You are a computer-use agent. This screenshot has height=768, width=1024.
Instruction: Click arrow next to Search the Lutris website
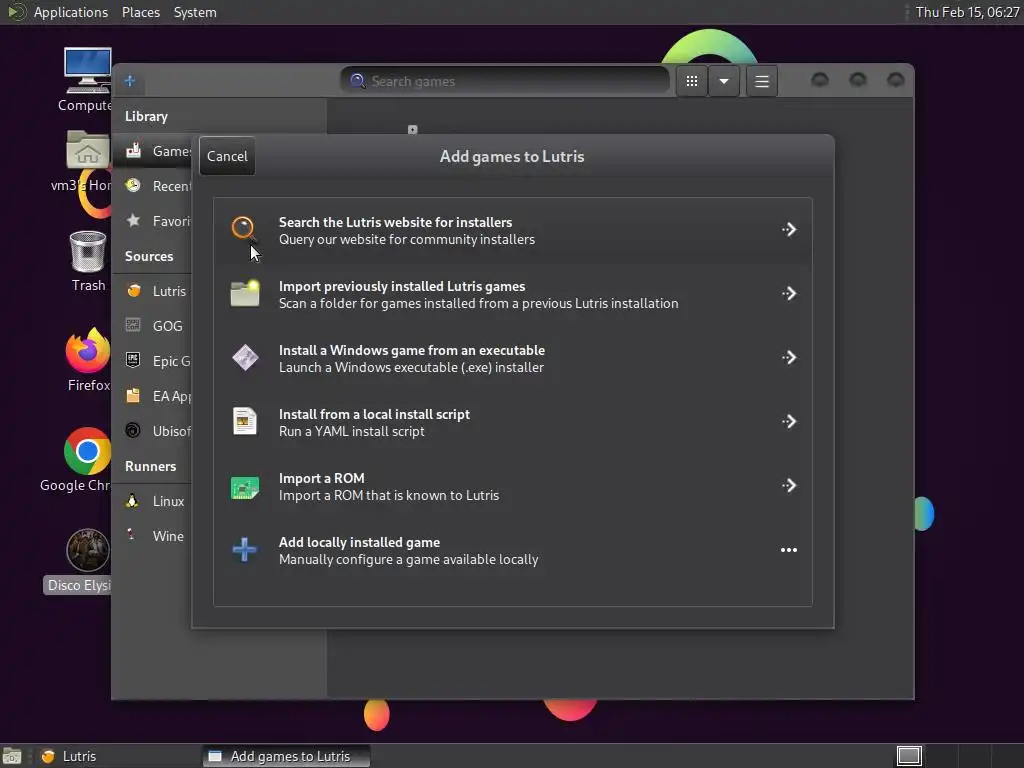(x=789, y=229)
